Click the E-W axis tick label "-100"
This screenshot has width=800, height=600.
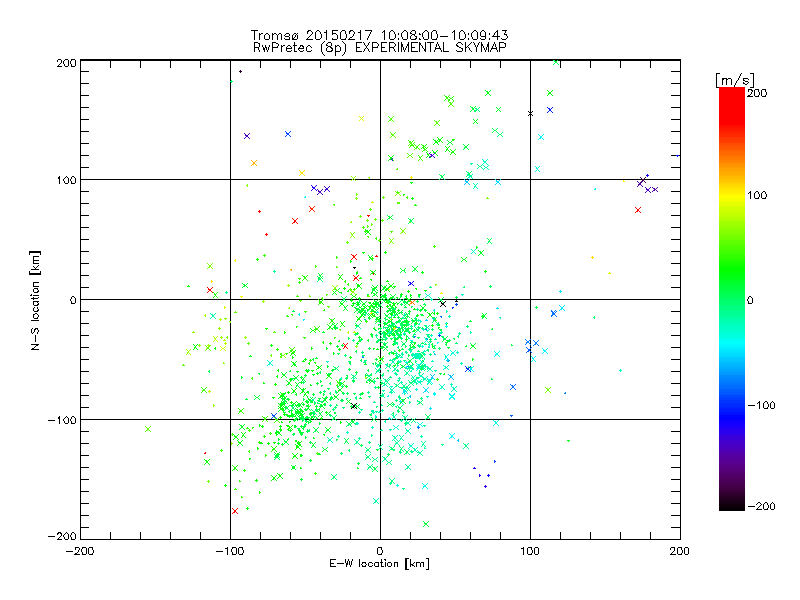coord(230,551)
